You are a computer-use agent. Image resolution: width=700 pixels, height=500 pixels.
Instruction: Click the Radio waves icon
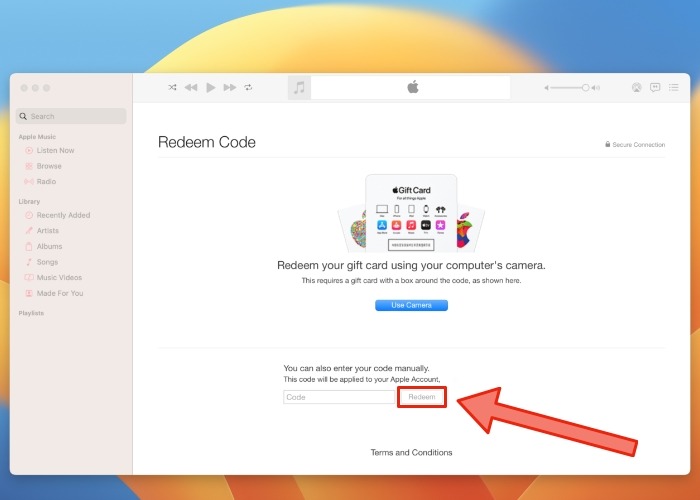29,181
